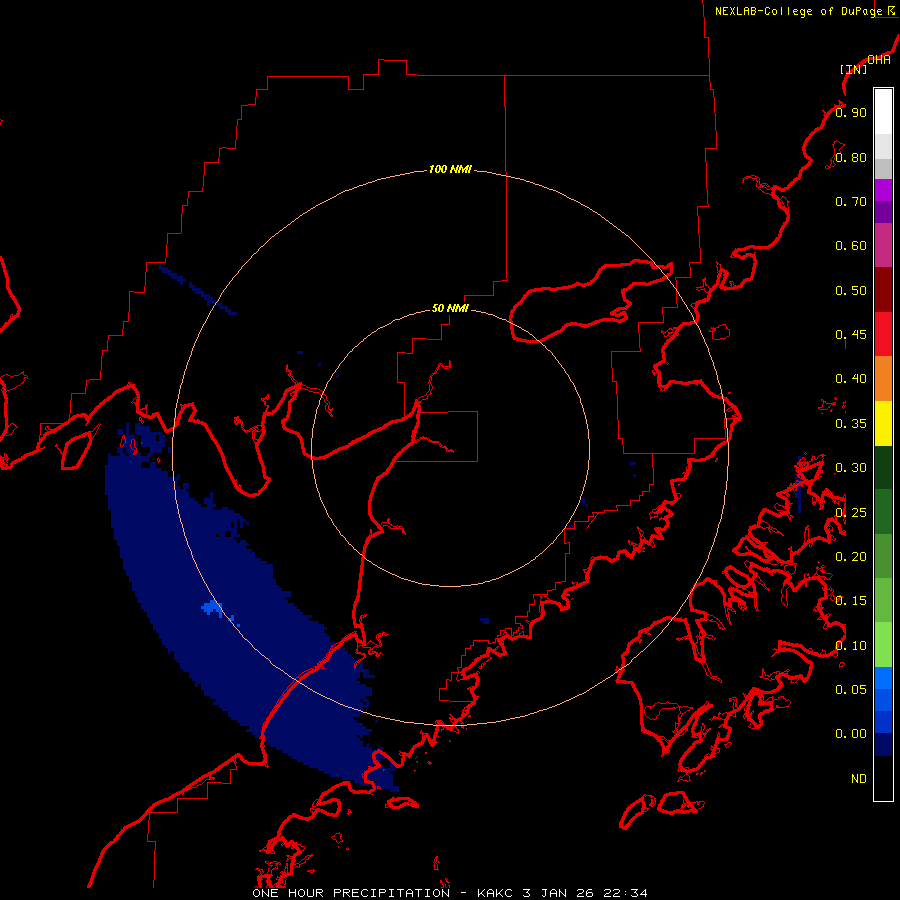The width and height of the screenshot is (900, 900).
Task: Pick the white swatch at legend top
Action: tap(883, 111)
